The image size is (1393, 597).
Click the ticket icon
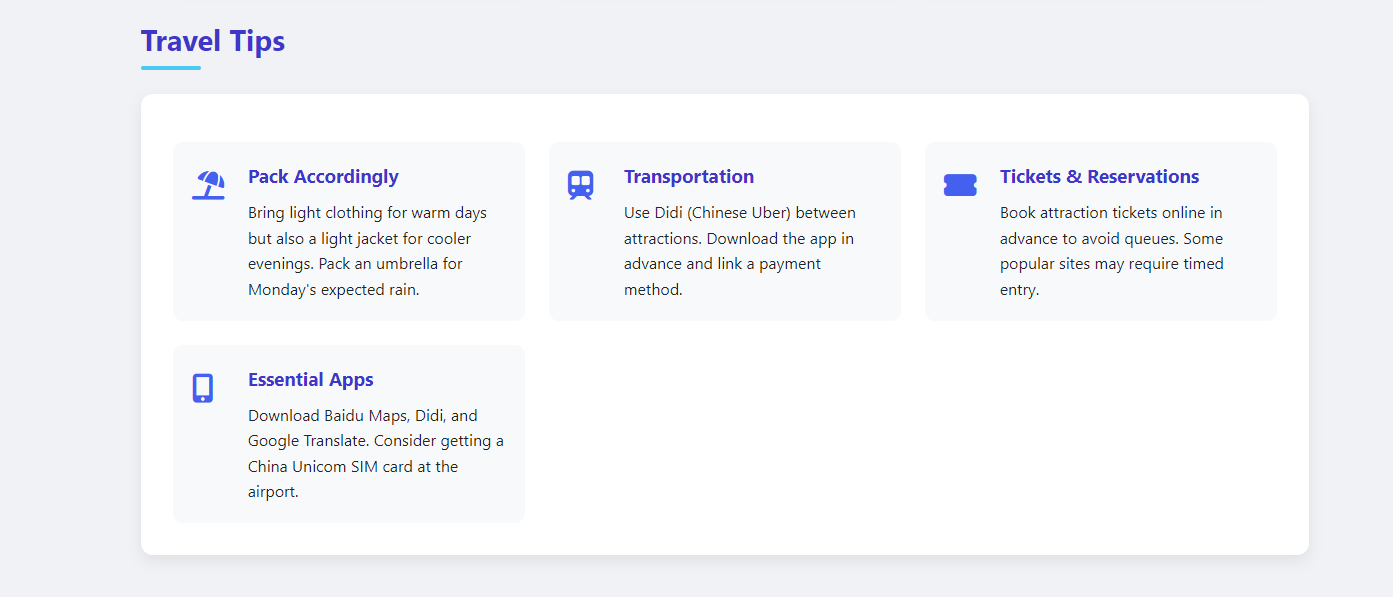pyautogui.click(x=960, y=185)
